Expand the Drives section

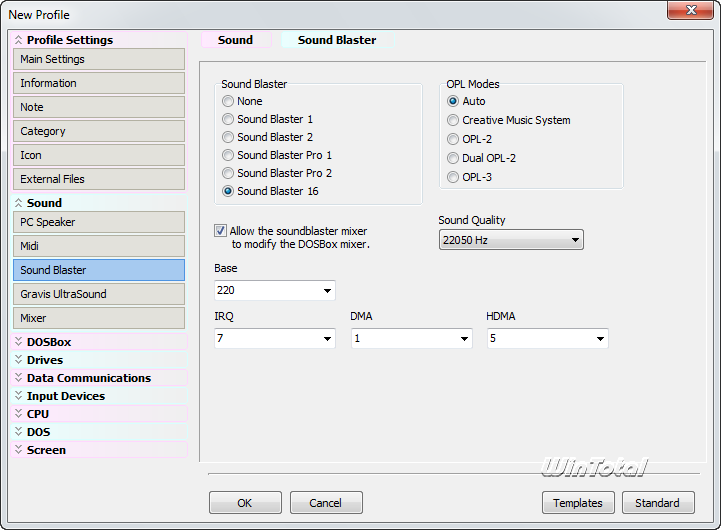[x=44, y=360]
